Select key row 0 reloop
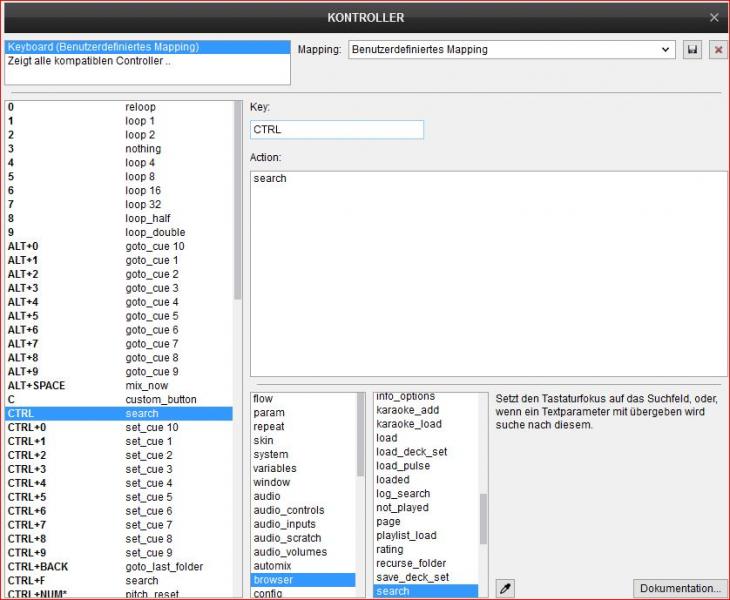 coord(119,107)
